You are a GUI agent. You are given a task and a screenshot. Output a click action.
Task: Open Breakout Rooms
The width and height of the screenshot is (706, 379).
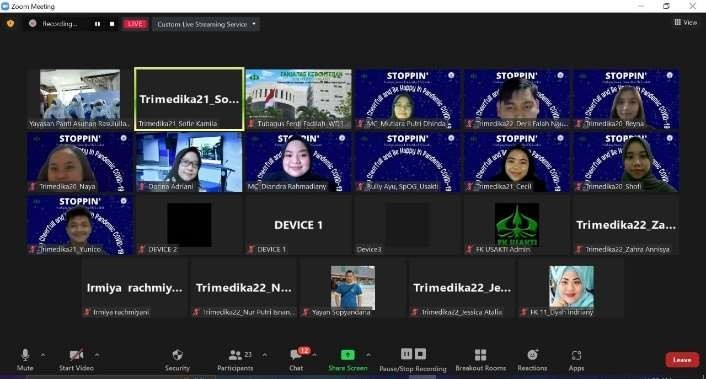coord(480,360)
